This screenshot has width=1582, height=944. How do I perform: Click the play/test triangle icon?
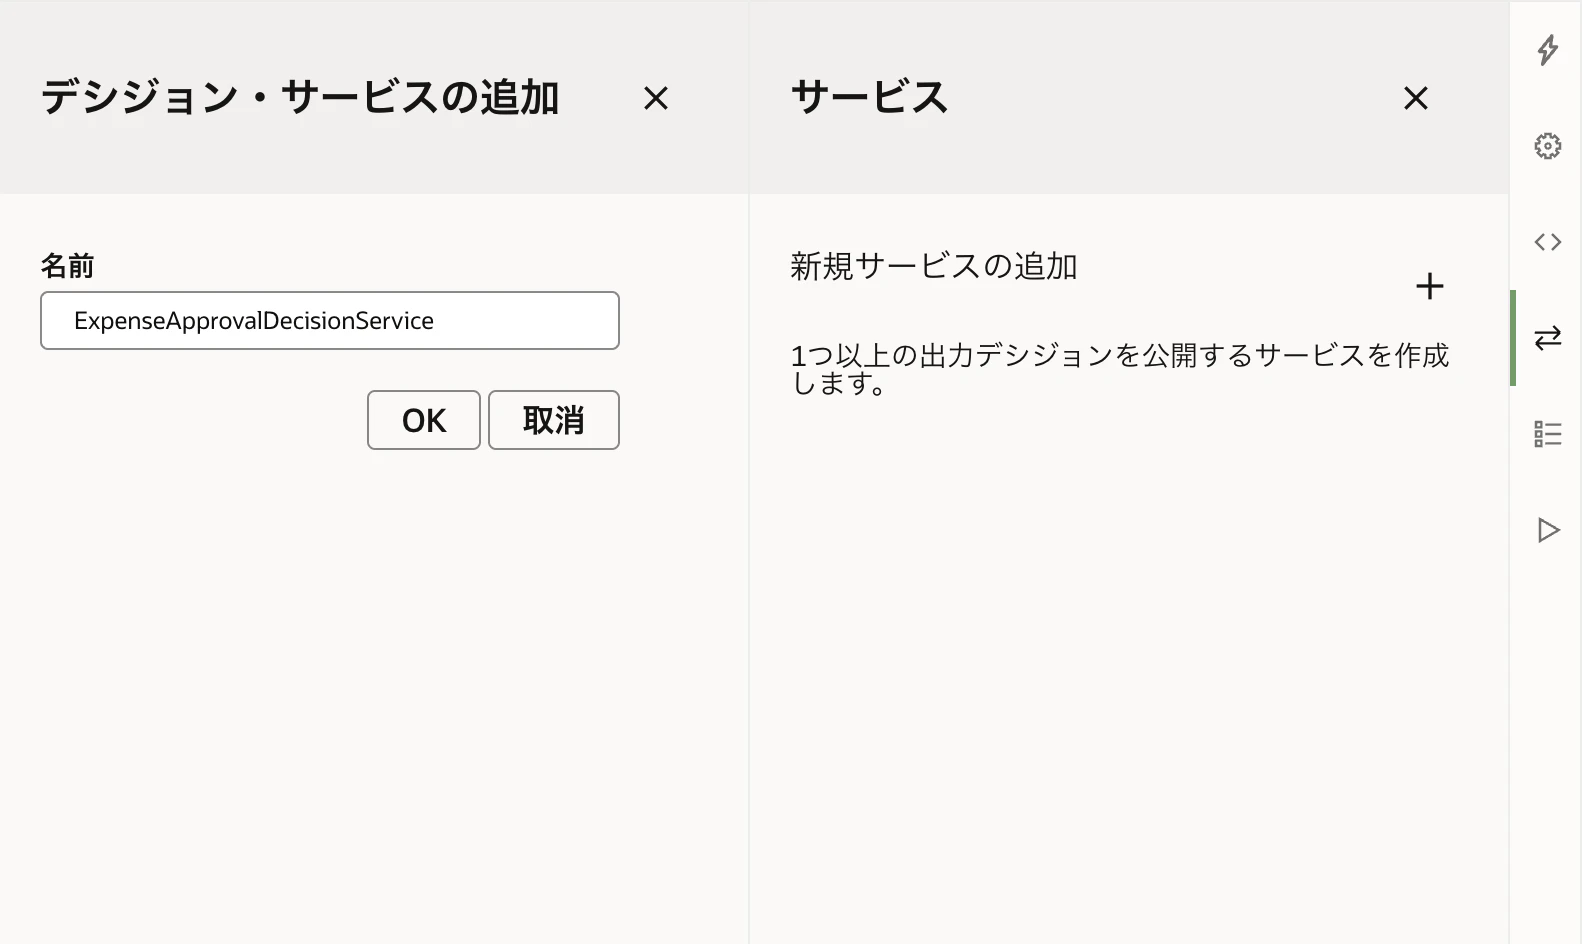click(x=1547, y=530)
